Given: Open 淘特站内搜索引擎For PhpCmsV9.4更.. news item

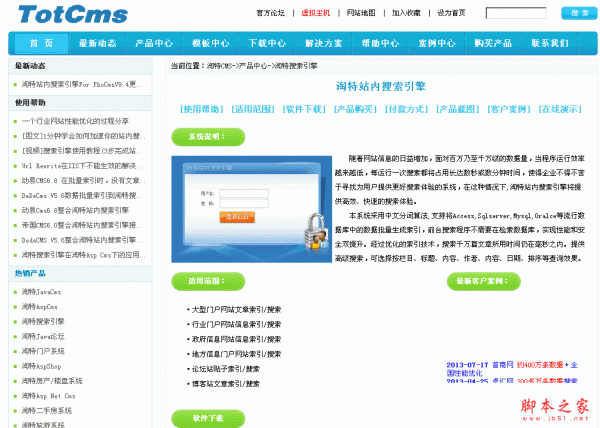Looking at the screenshot, I should 82,84.
